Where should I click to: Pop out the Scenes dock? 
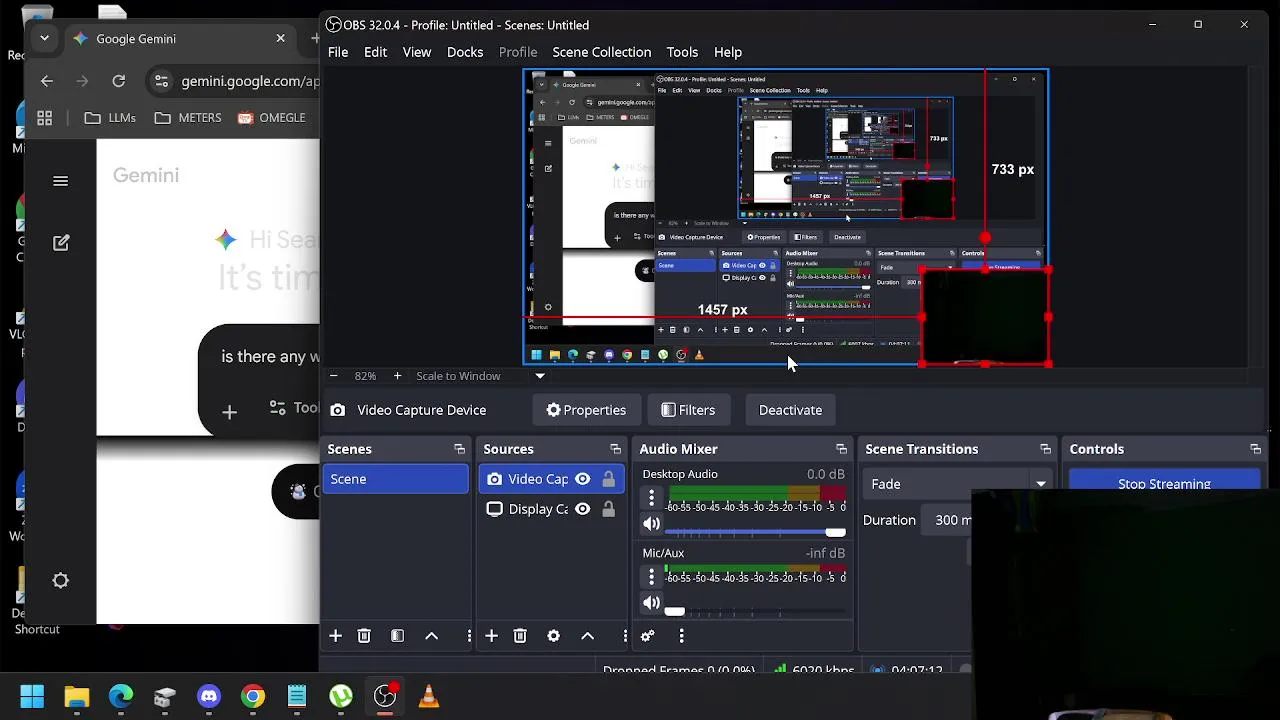[459, 449]
